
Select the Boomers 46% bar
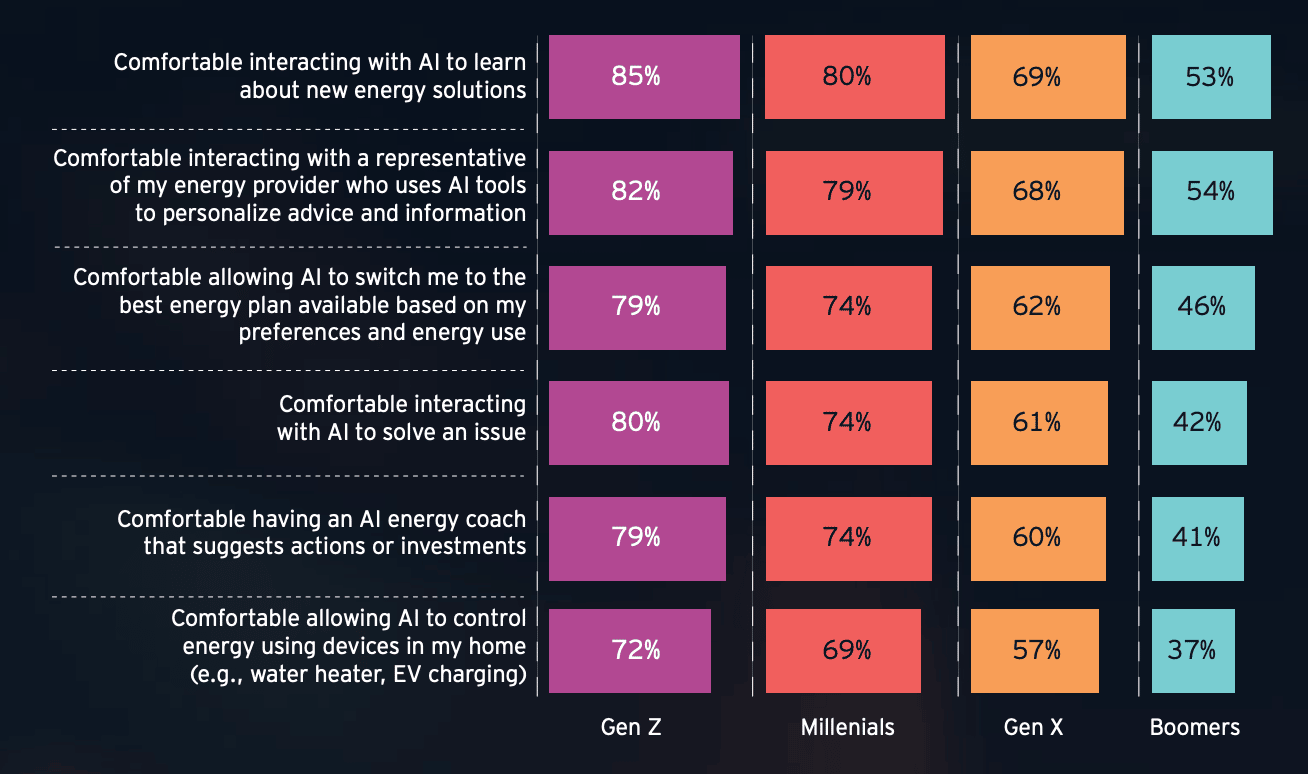click(x=1203, y=308)
